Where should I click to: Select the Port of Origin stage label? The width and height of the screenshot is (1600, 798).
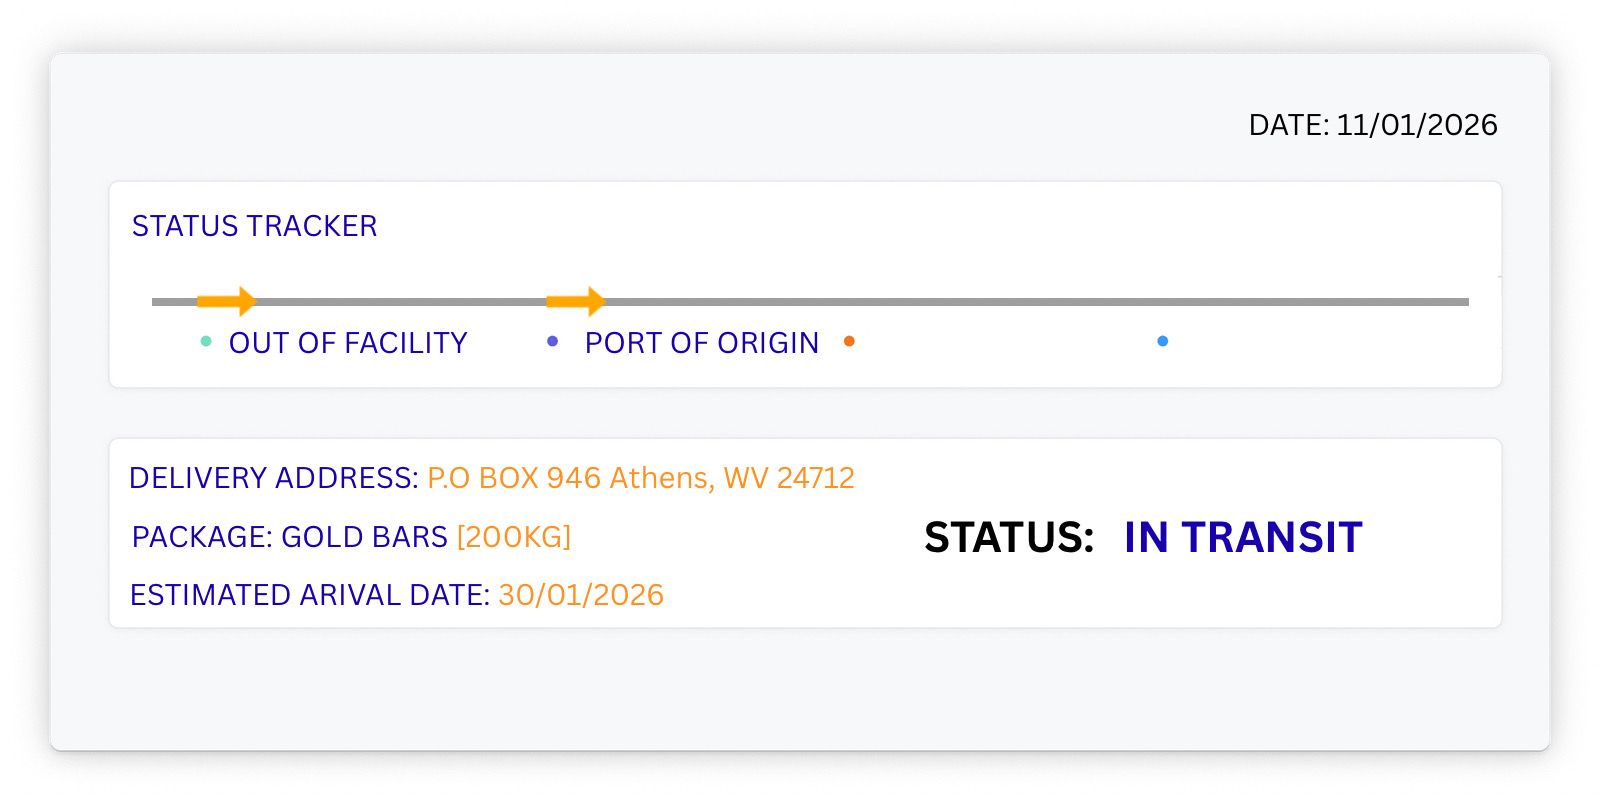(x=701, y=343)
